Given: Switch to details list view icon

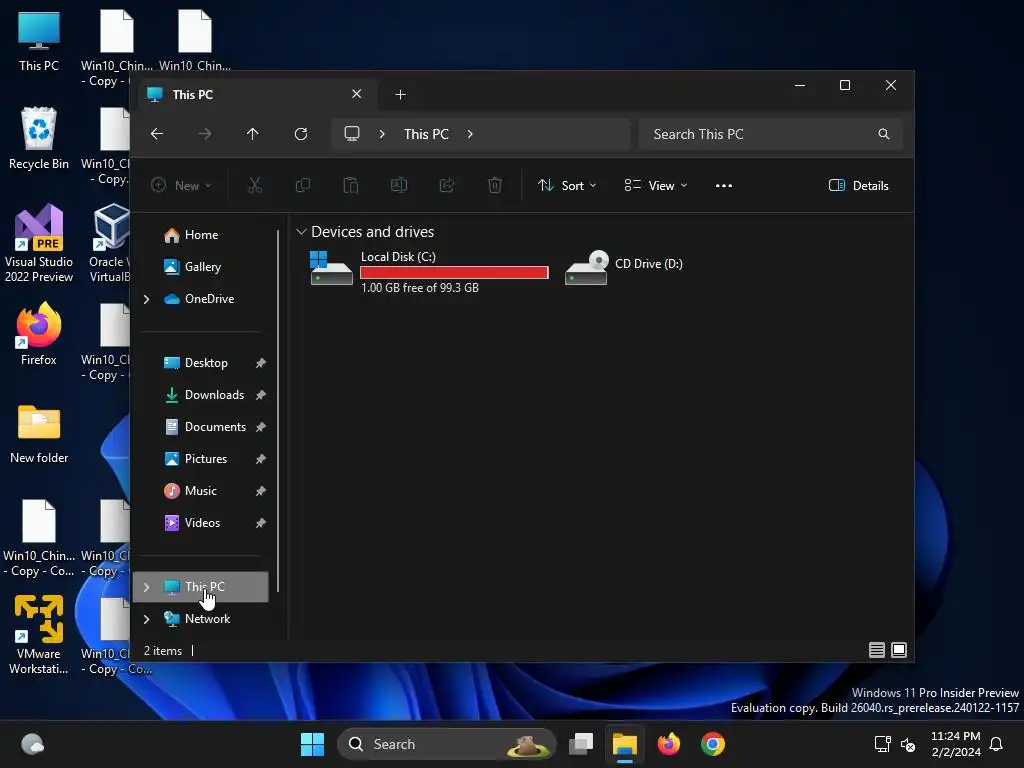Looking at the screenshot, I should coord(876,650).
